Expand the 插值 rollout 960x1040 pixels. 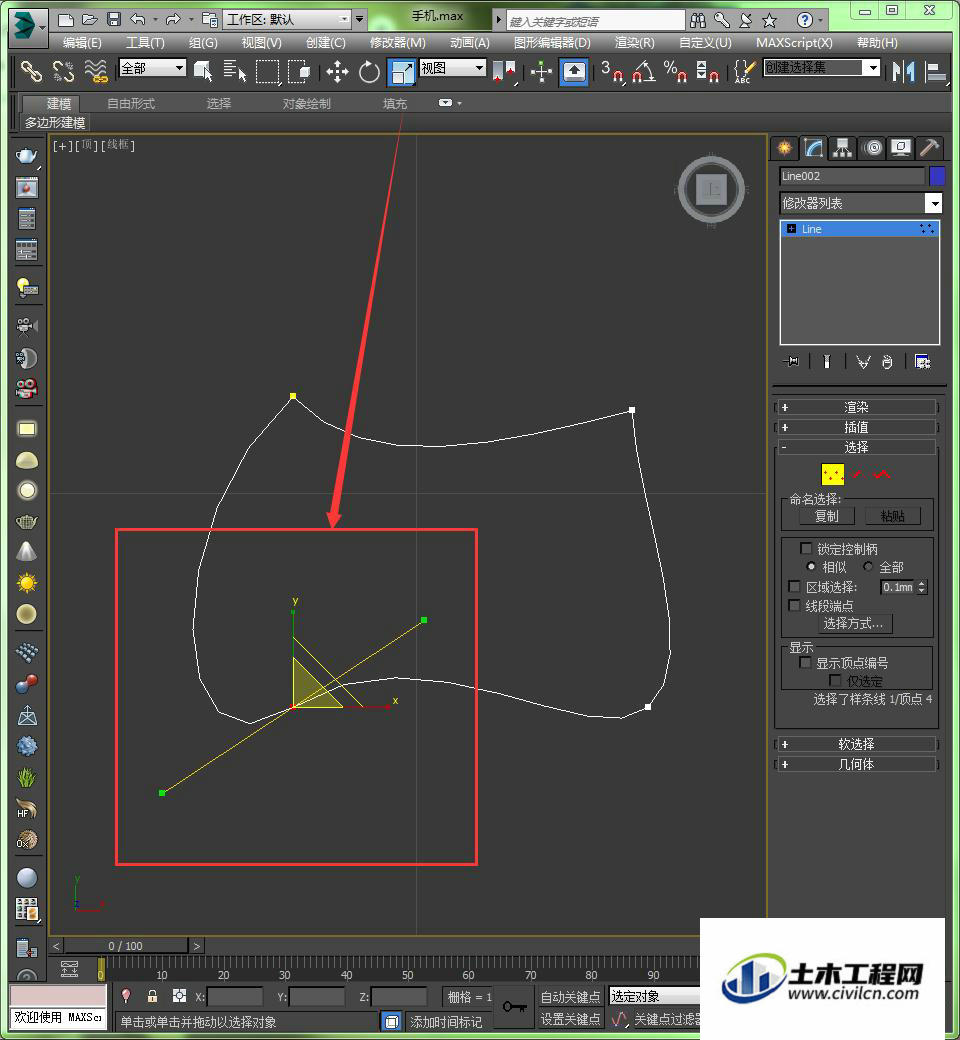click(x=856, y=427)
